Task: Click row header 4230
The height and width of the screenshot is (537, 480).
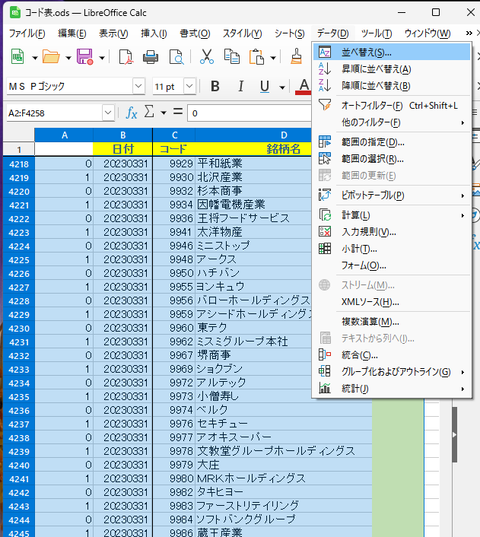Action: point(19,328)
